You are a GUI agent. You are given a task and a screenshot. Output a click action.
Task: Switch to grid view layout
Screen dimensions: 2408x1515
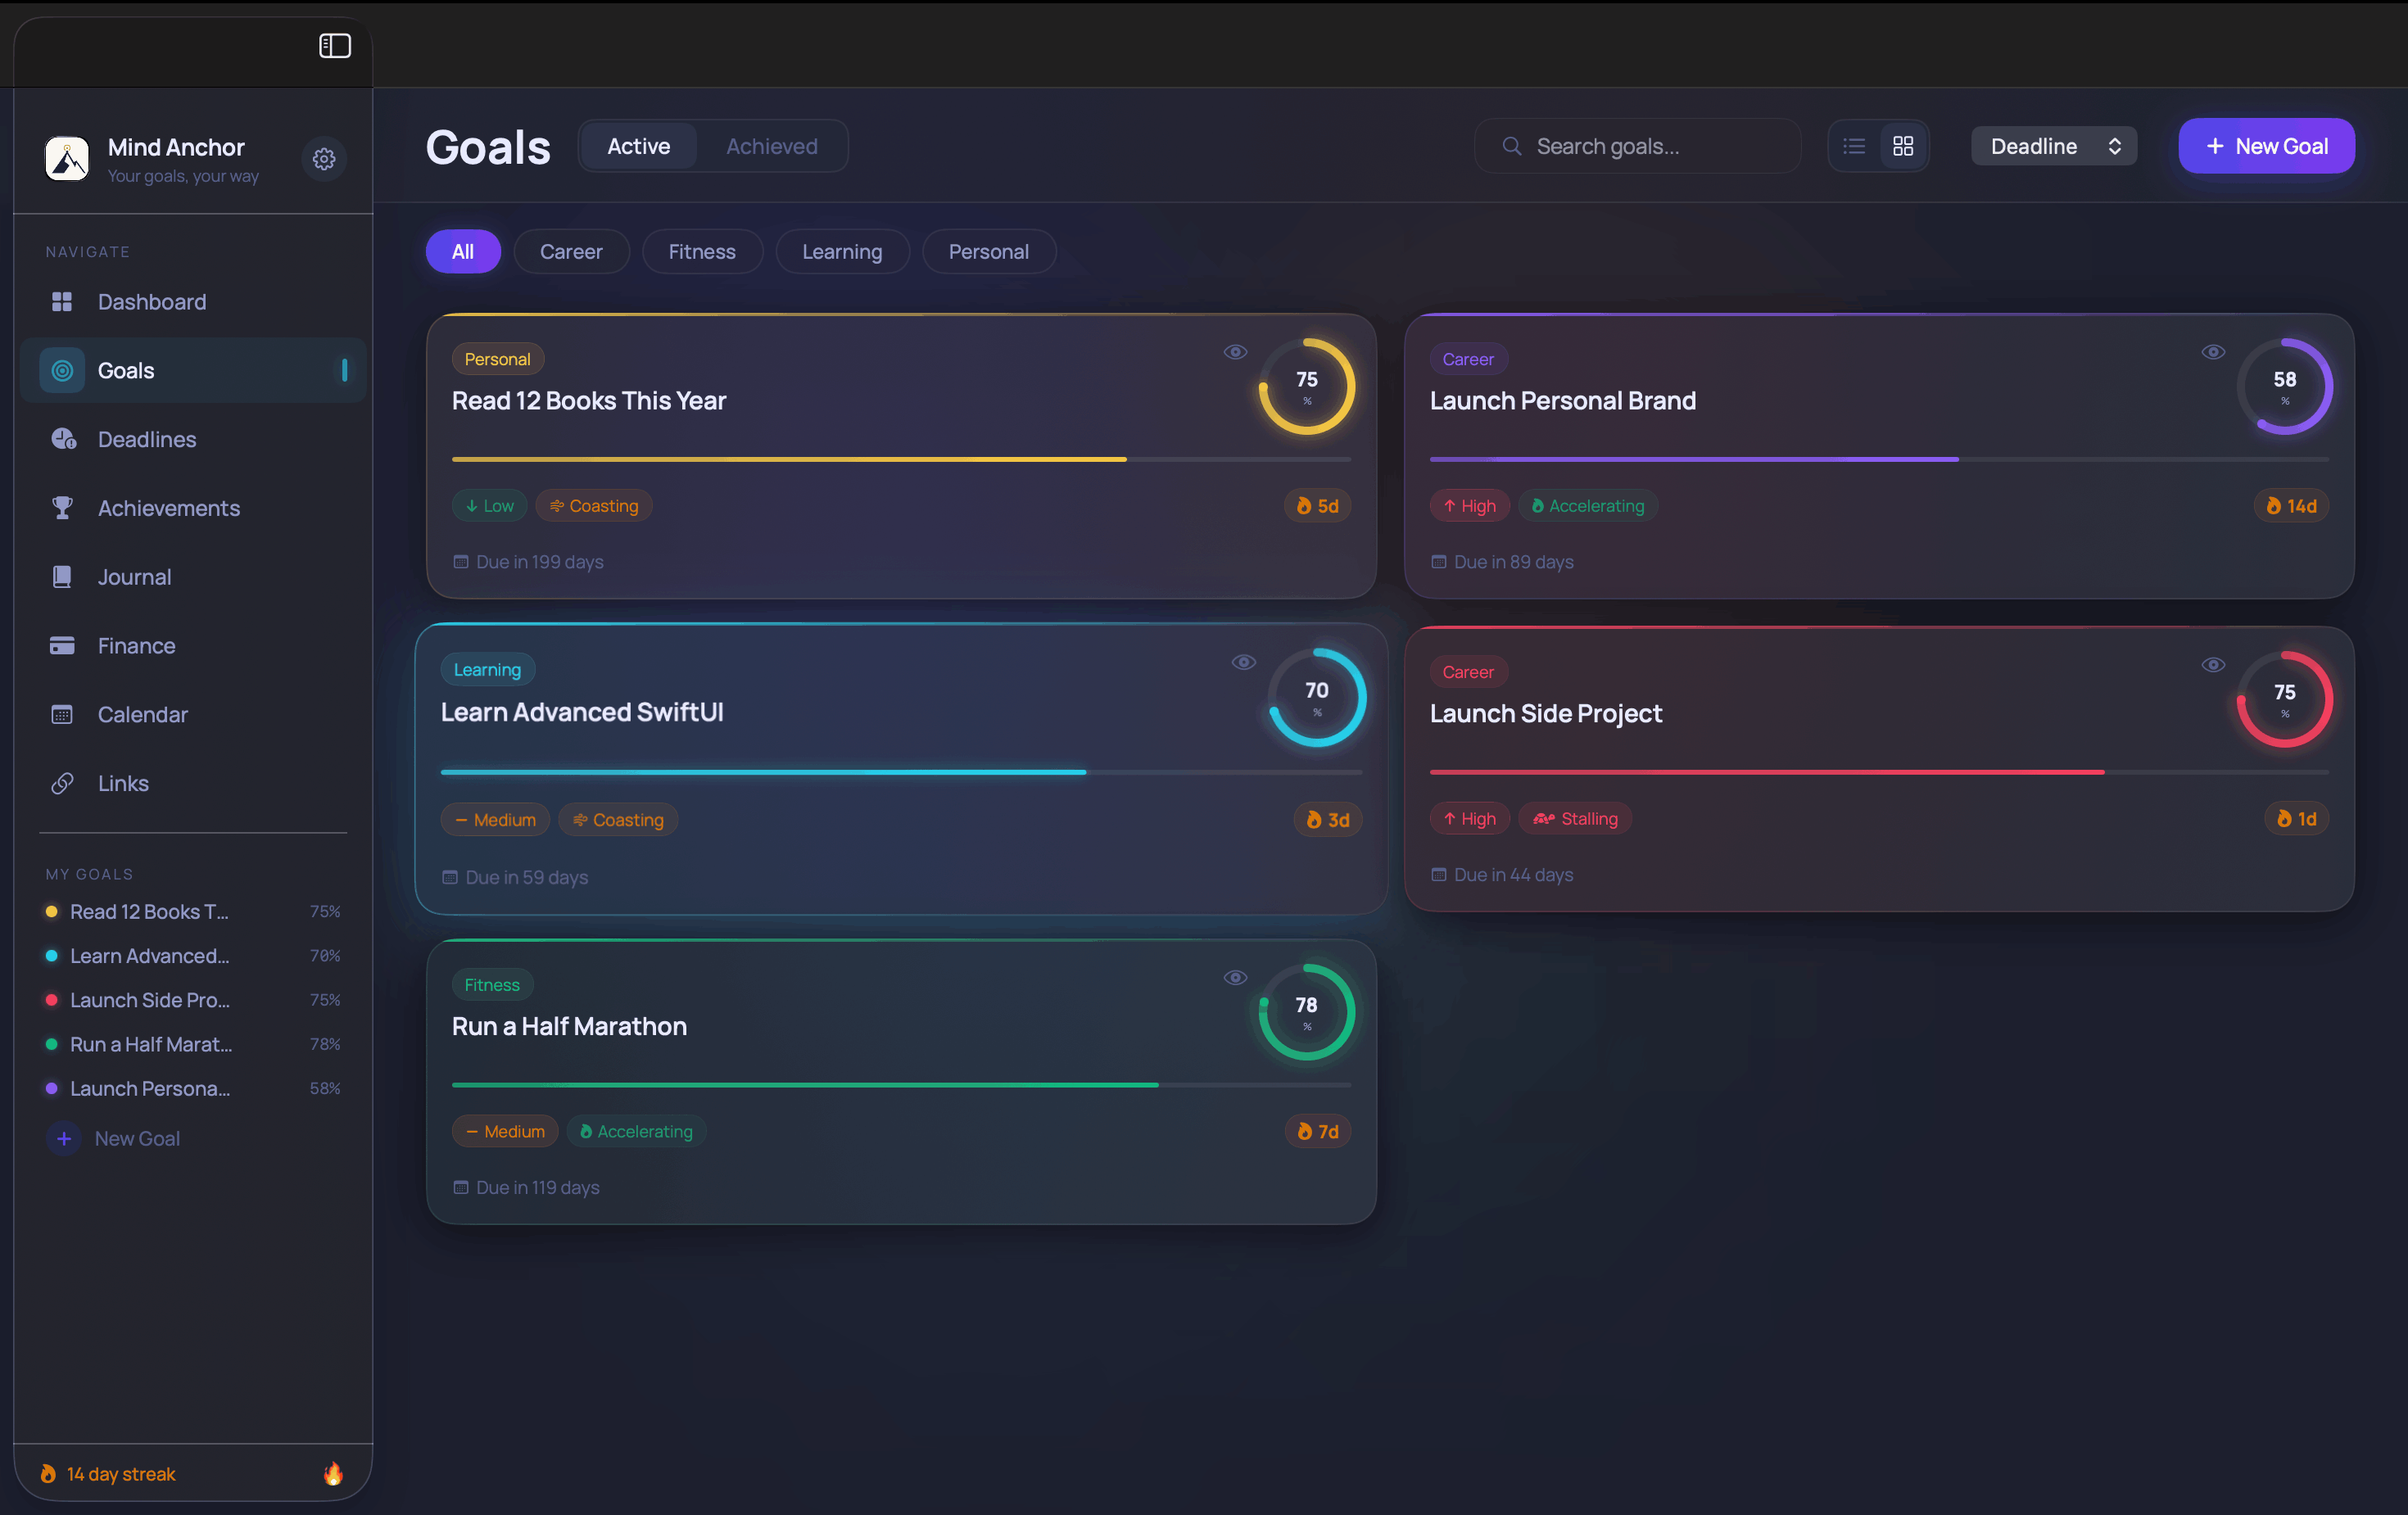[1903, 147]
